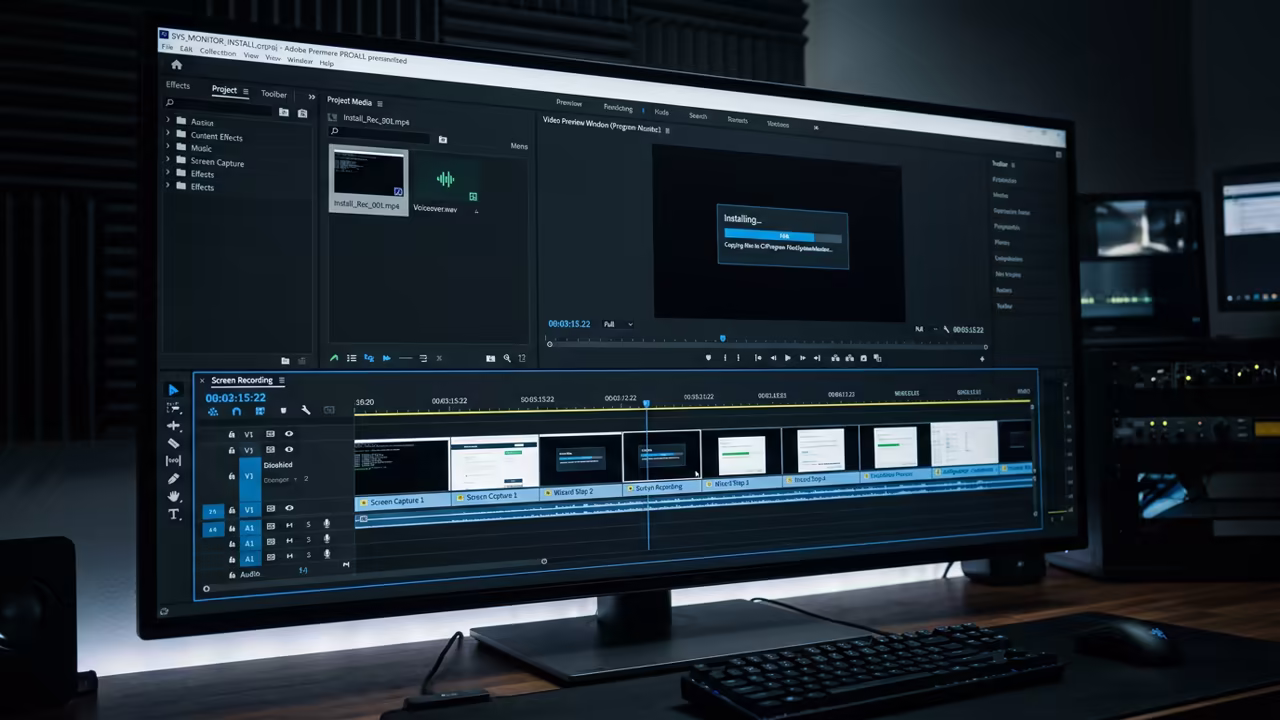The height and width of the screenshot is (720, 1280).
Task: Select the Track Select tool below the arrow tool
Action: pos(173,408)
